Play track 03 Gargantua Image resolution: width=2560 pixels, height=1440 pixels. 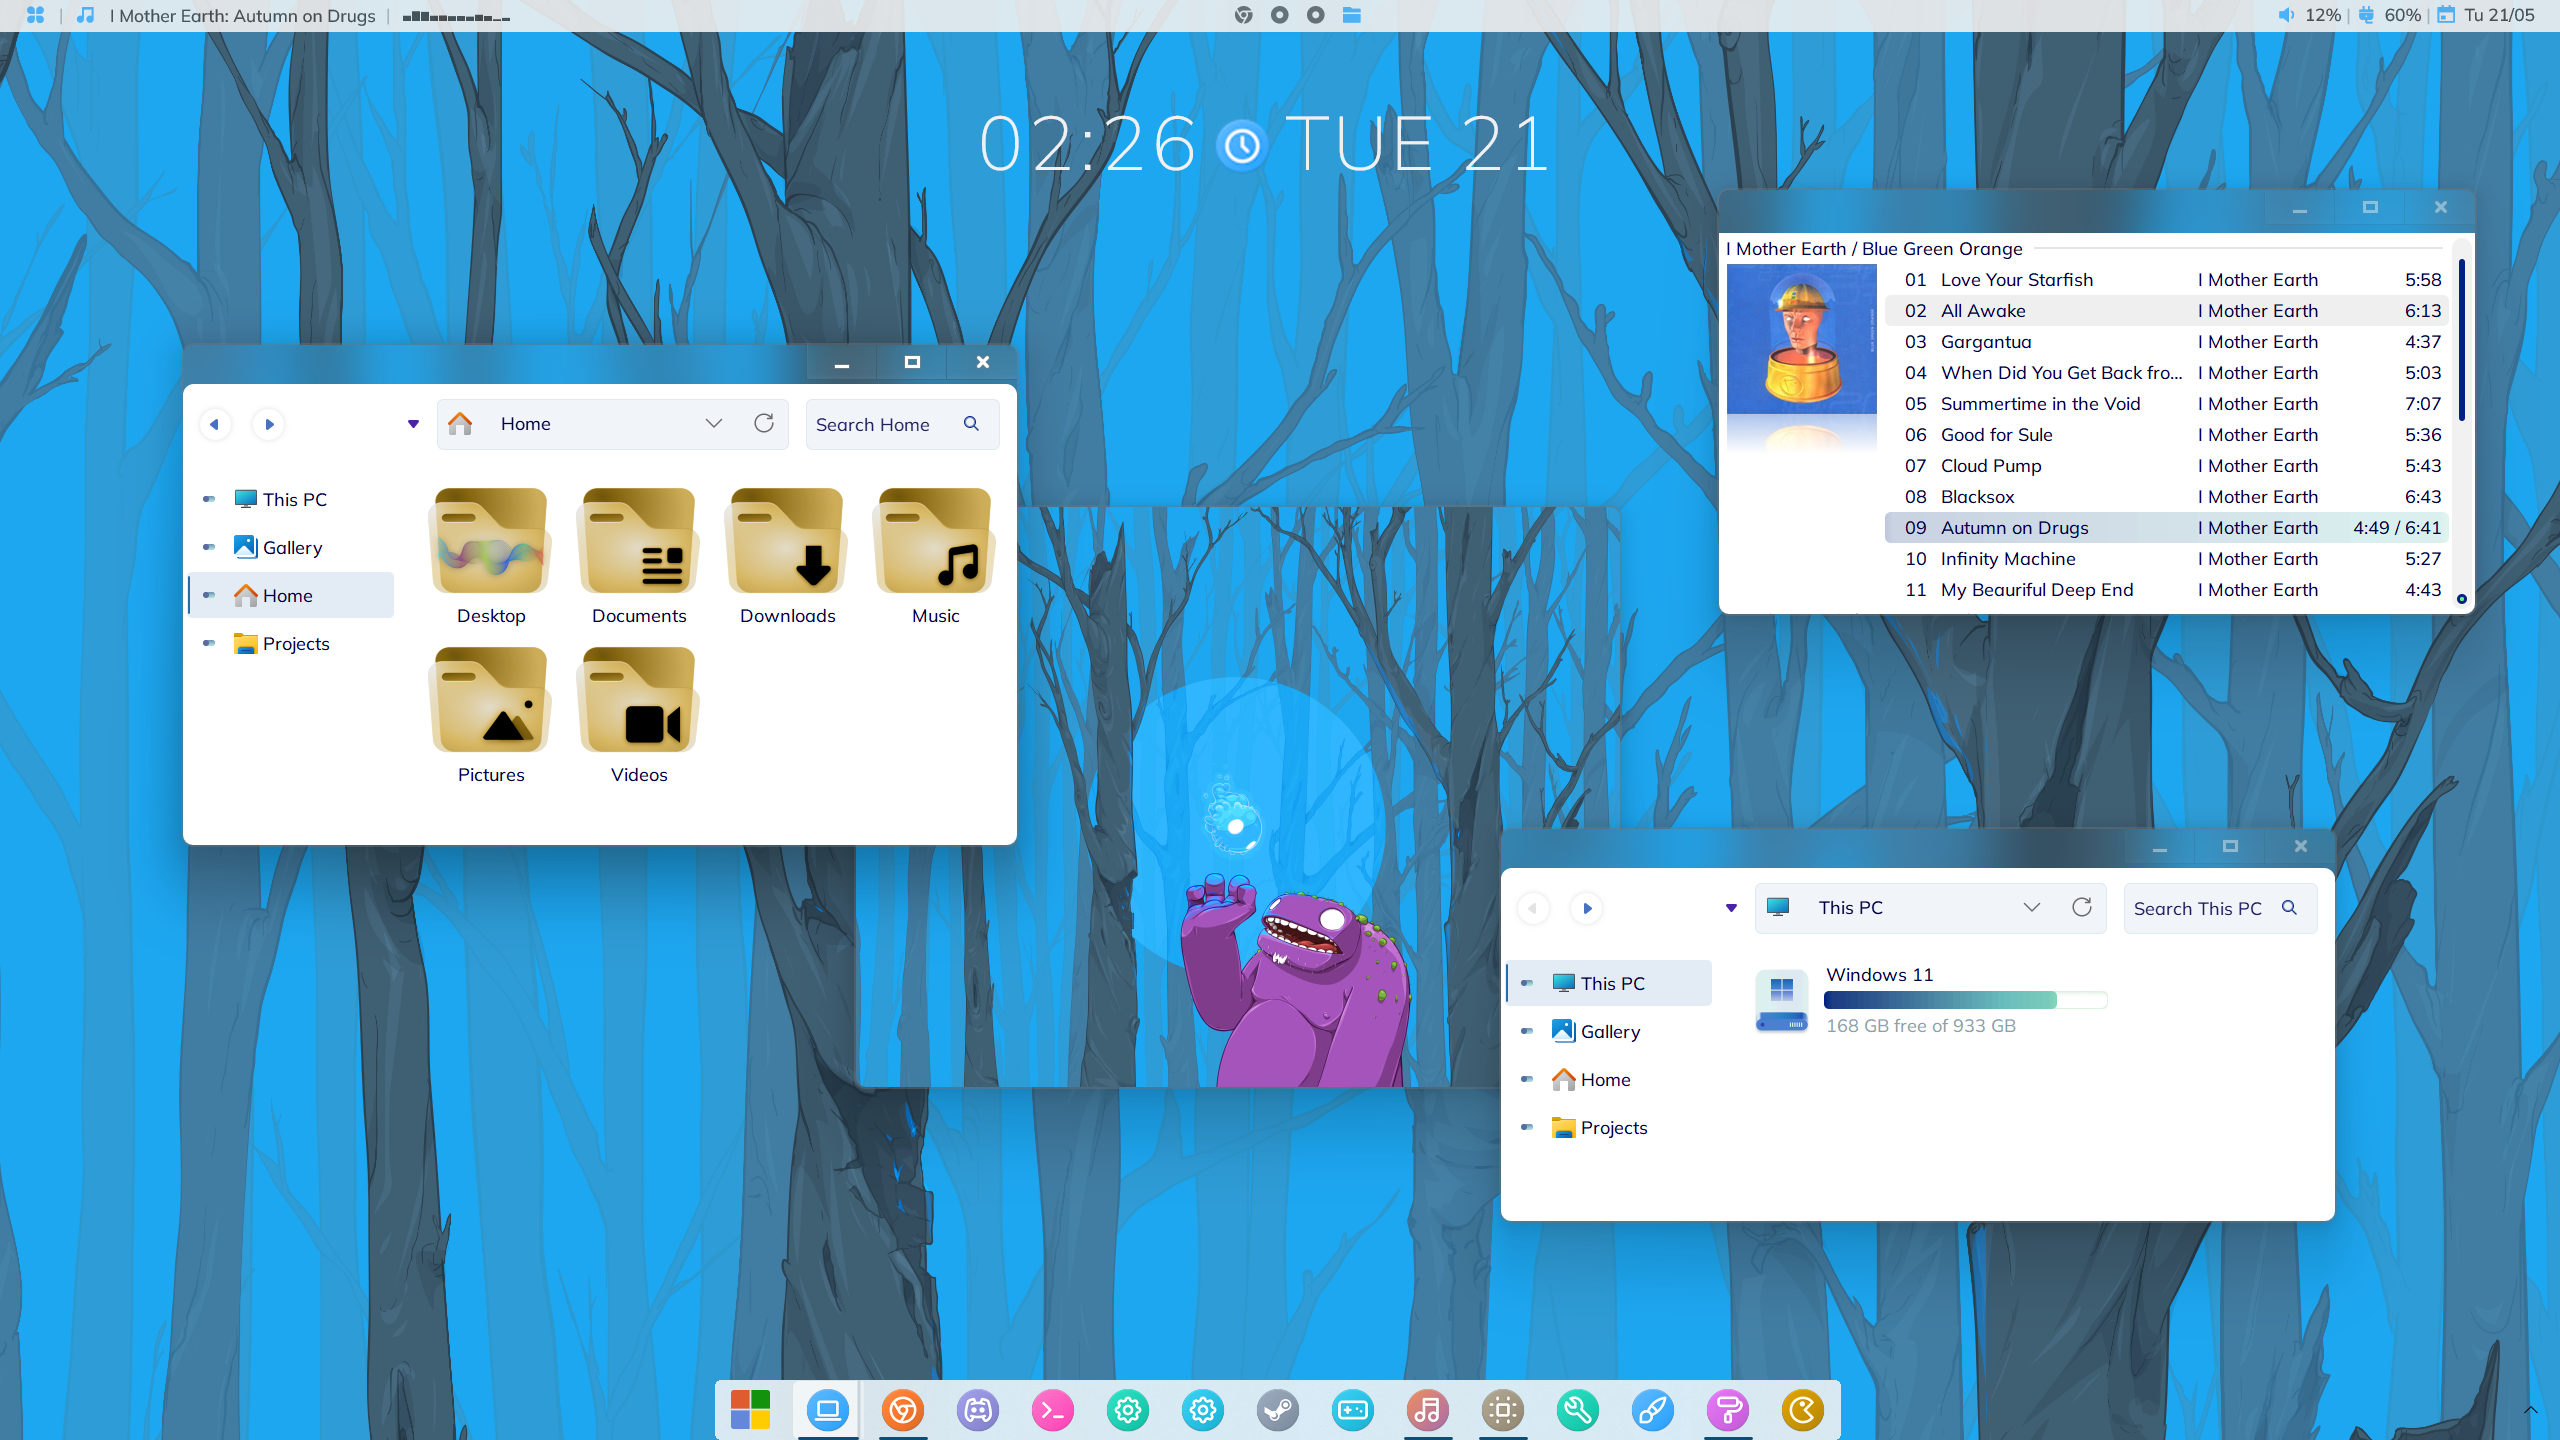(x=1985, y=342)
